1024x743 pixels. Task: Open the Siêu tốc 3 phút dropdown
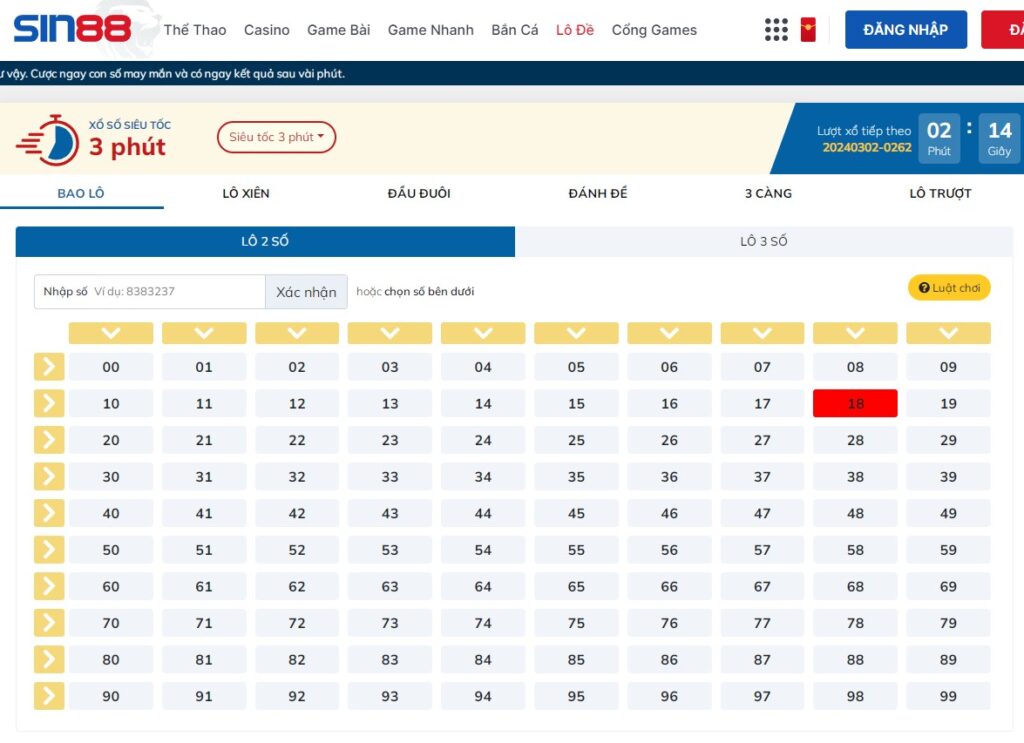276,138
